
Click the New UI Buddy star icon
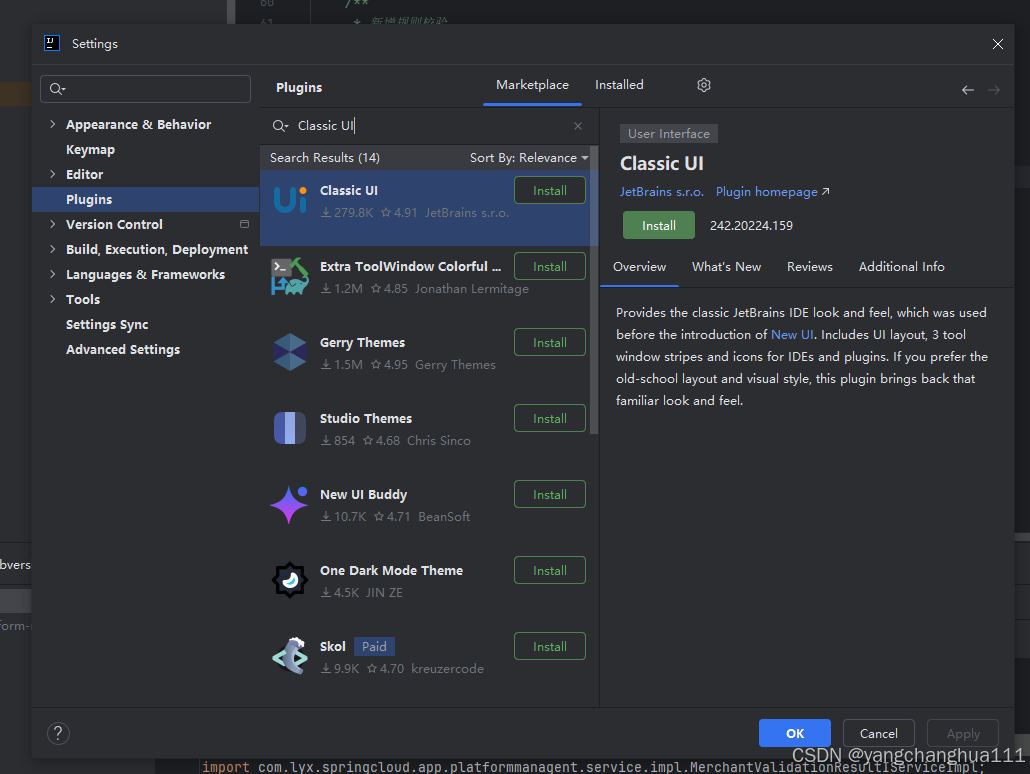(x=290, y=504)
